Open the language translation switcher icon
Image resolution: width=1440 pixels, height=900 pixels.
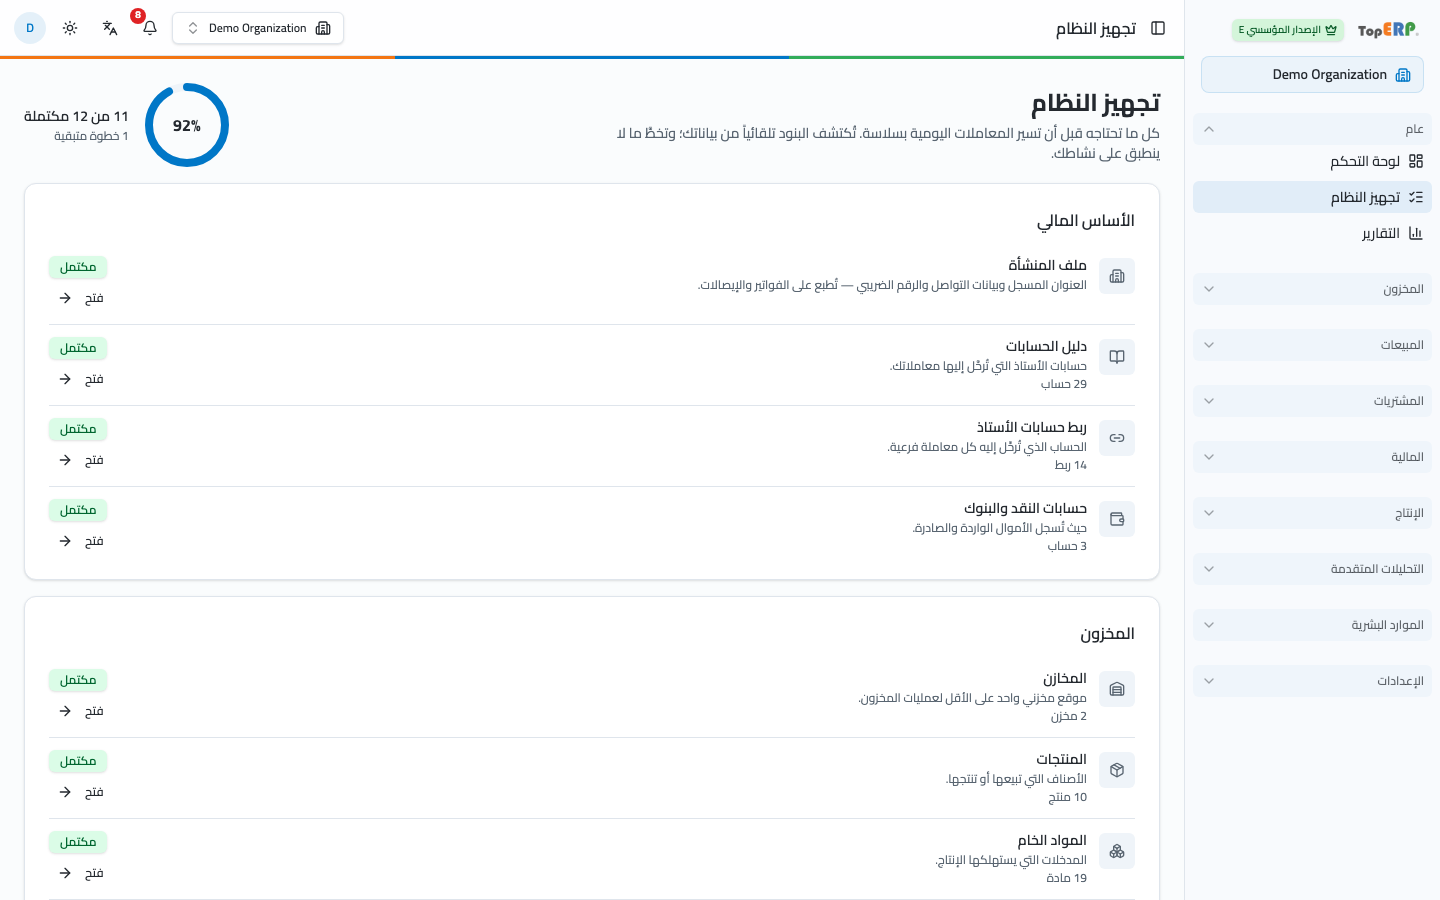[x=110, y=28]
